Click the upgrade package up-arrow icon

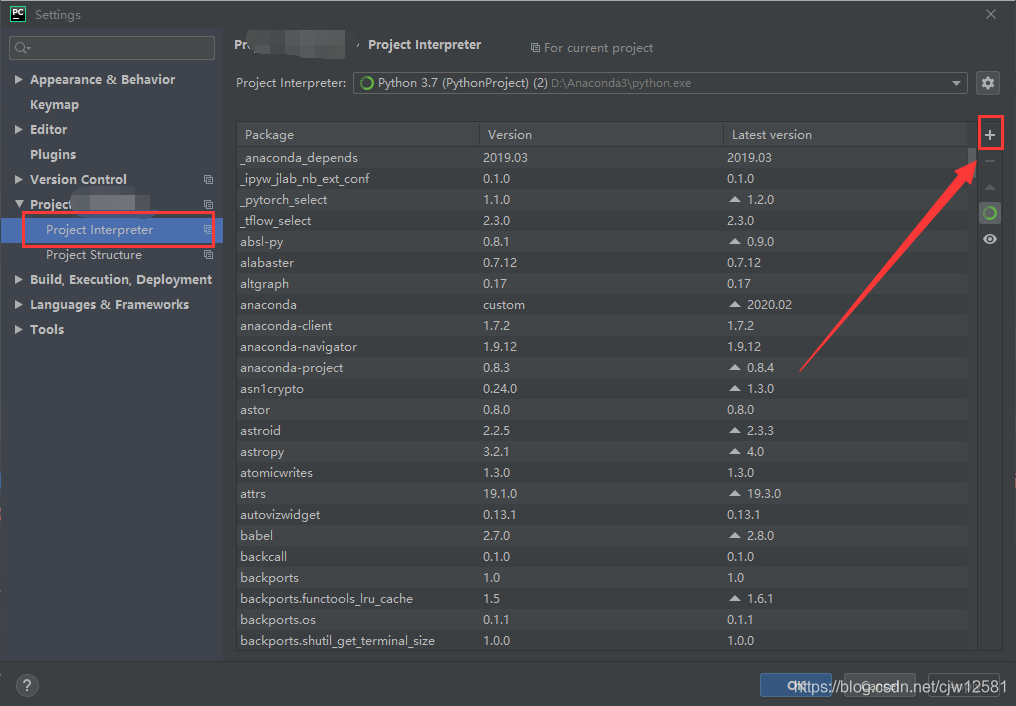[x=989, y=187]
